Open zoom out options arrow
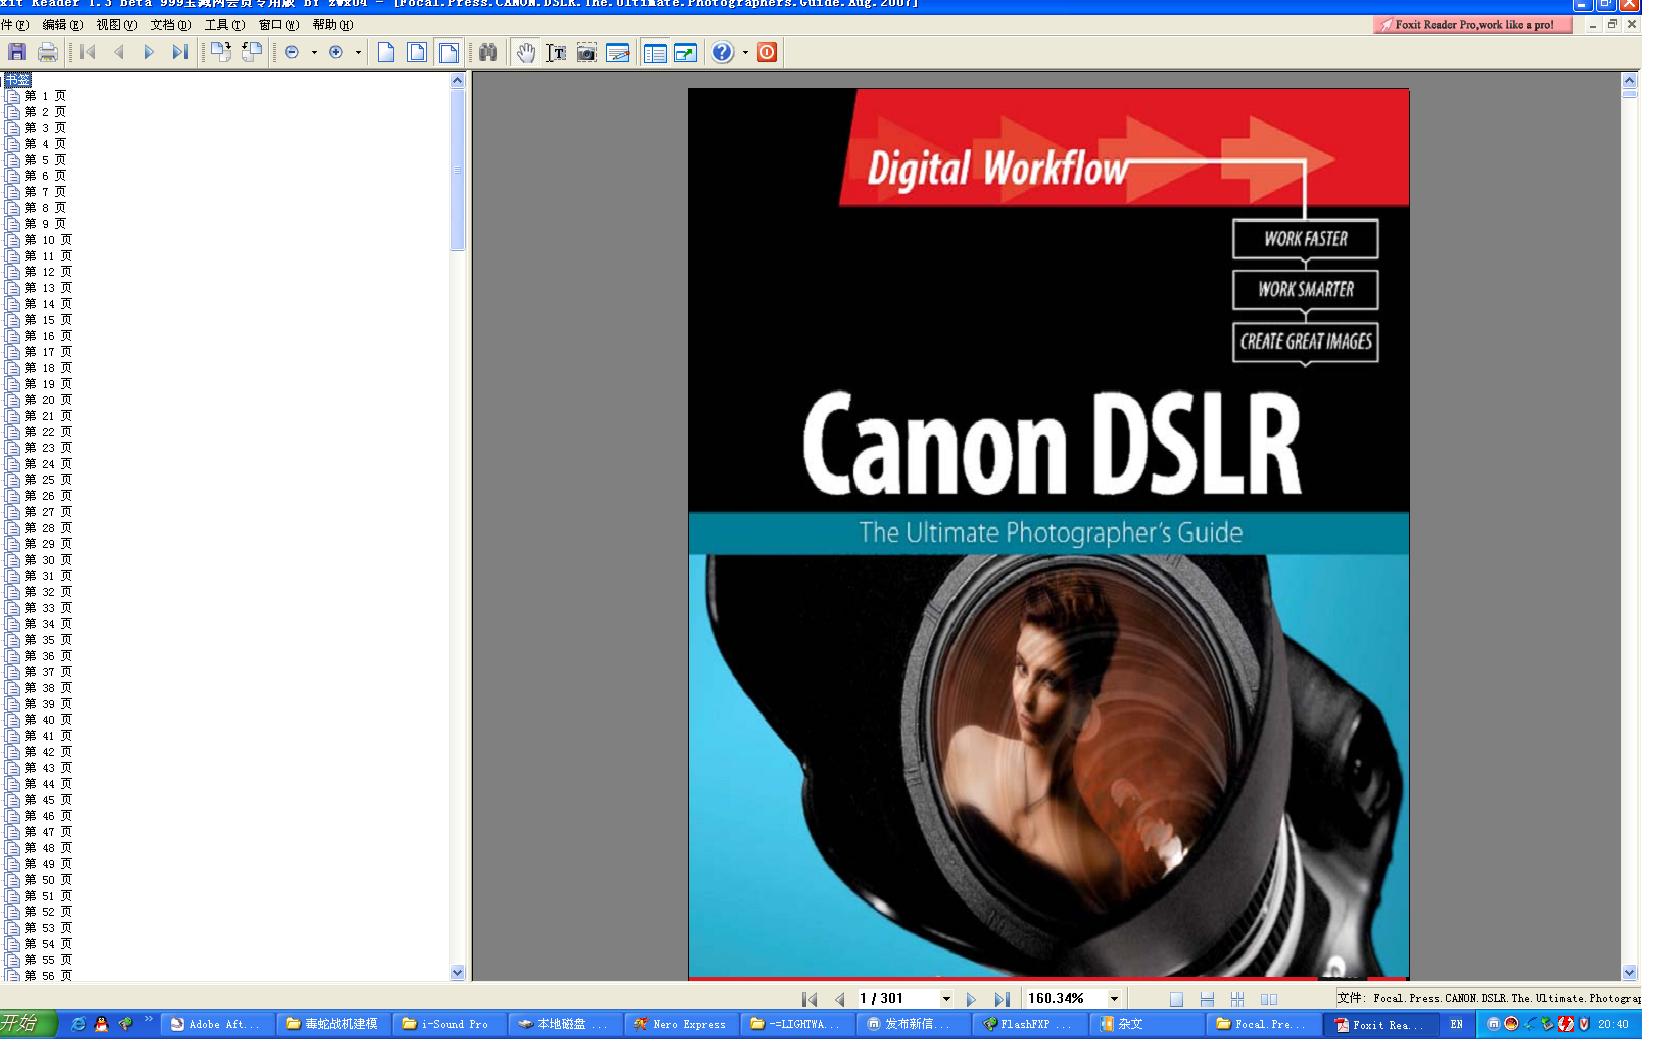The height and width of the screenshot is (1050, 1680). [314, 53]
